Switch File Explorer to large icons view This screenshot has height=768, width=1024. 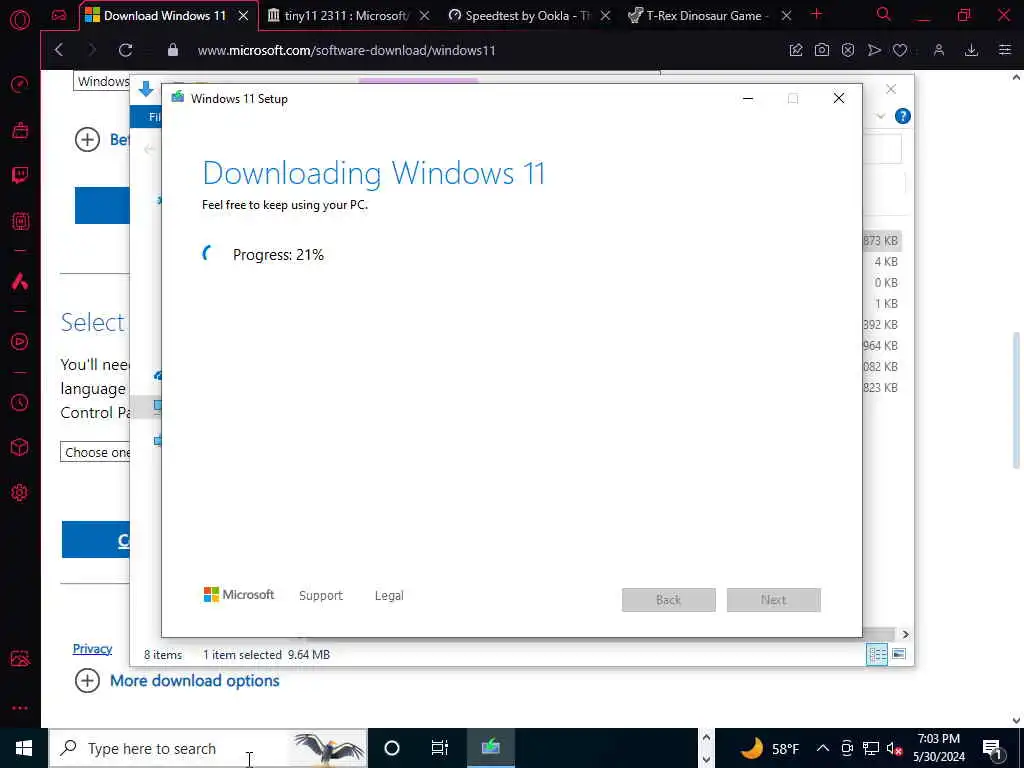899,654
